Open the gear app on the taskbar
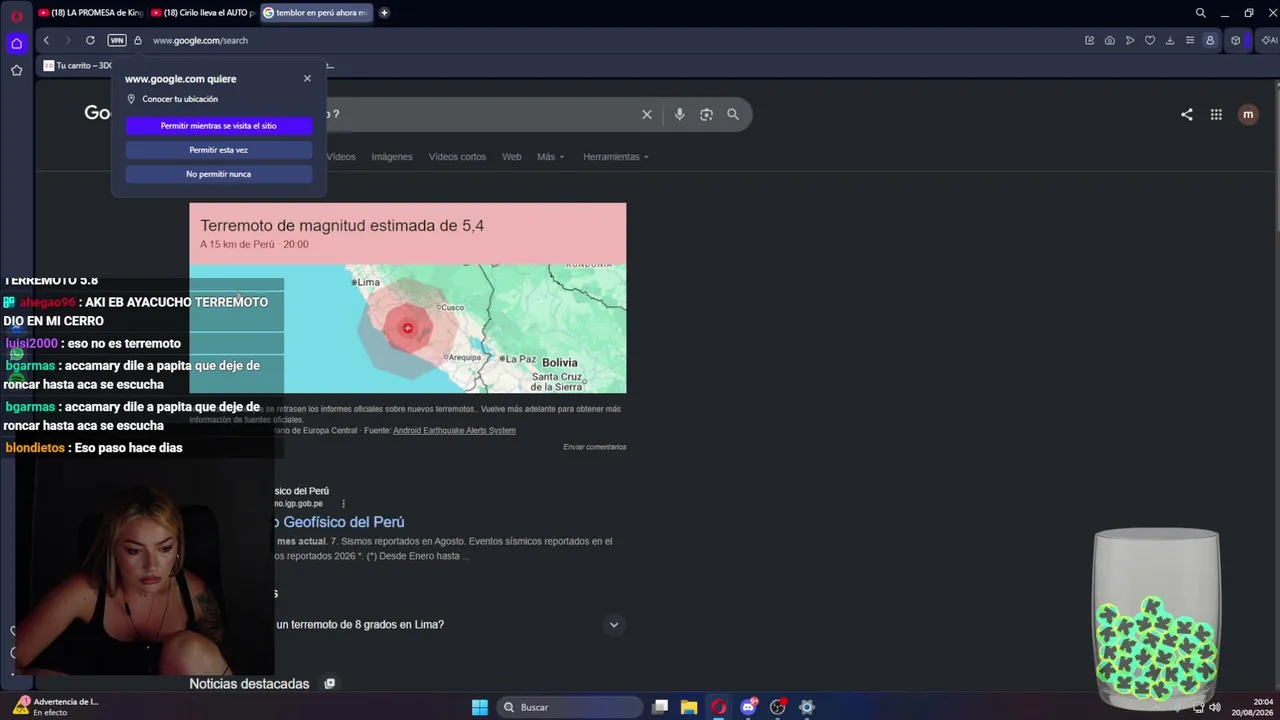Screen dimensions: 1280x720 [x=807, y=707]
